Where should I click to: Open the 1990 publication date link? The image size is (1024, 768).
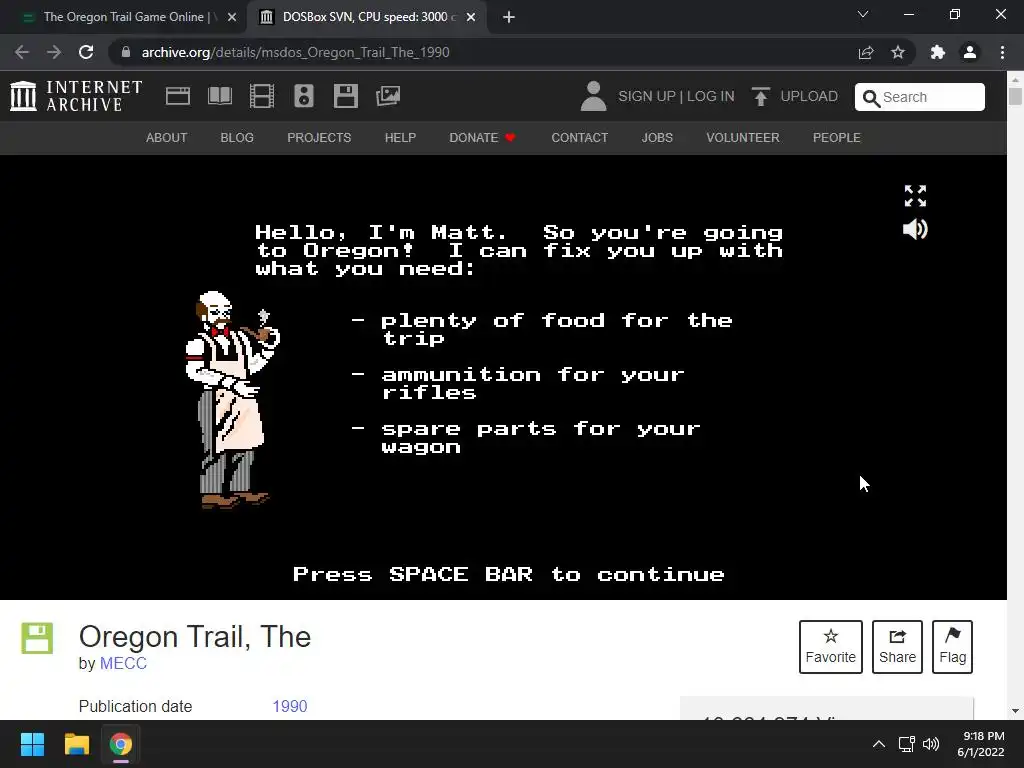click(289, 707)
